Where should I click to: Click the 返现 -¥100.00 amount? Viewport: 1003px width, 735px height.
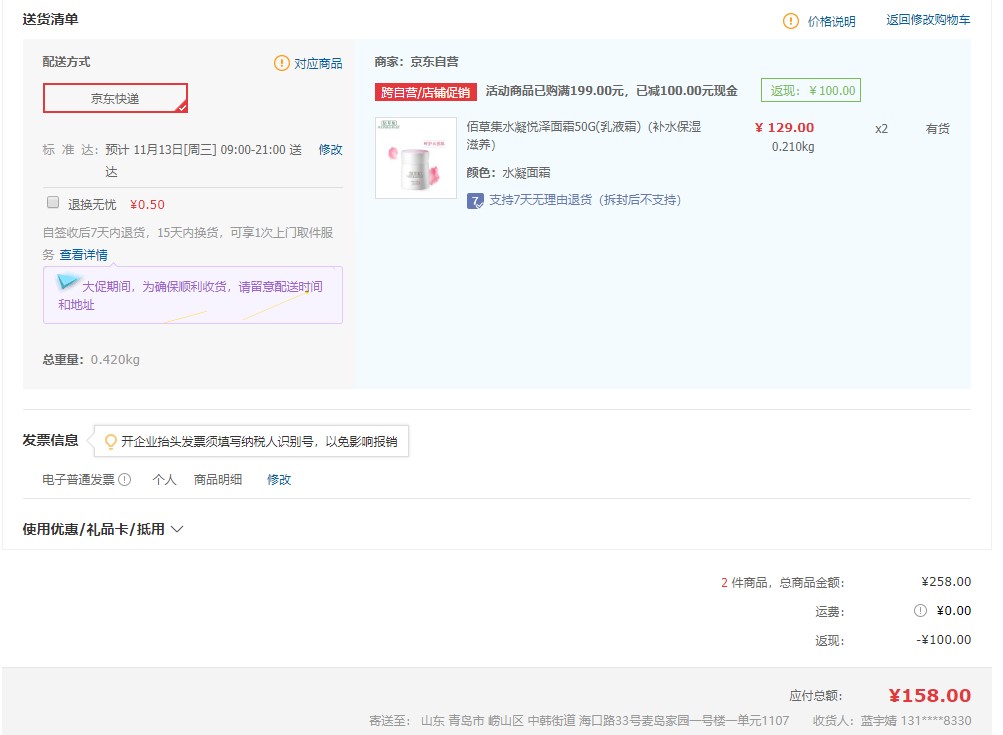[x=943, y=640]
